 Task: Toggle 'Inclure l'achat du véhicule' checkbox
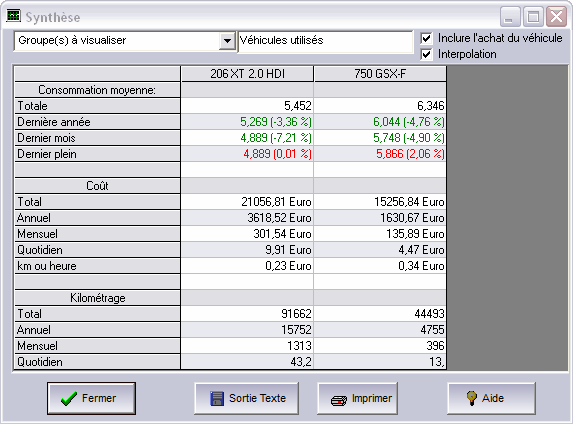click(x=426, y=38)
